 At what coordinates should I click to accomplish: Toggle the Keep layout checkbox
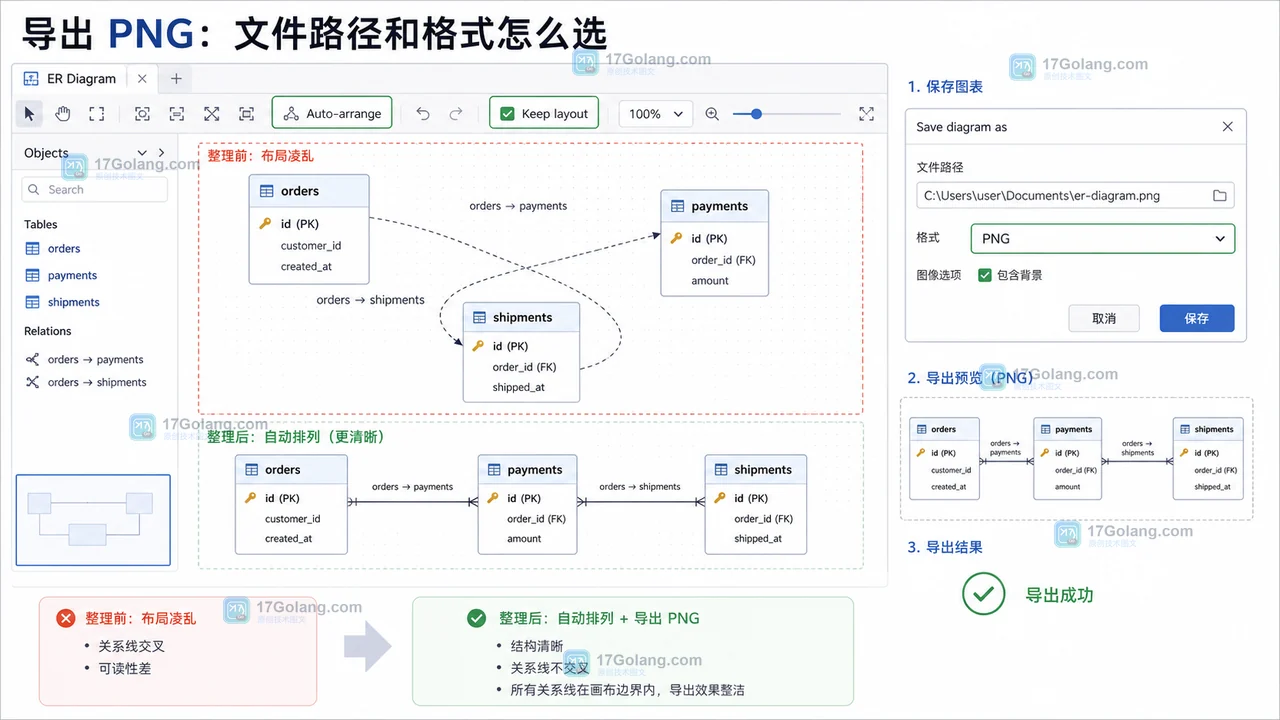coord(507,114)
